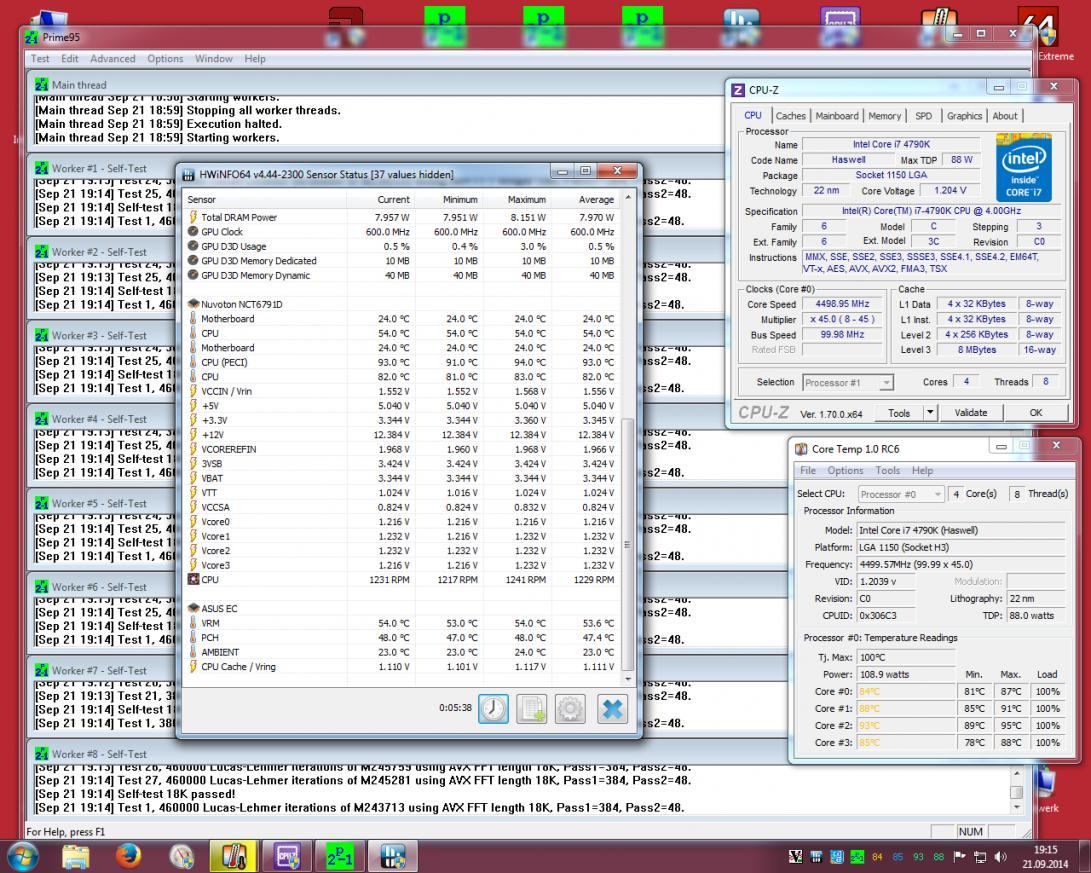Click HWiNFO Current column header
The width and height of the screenshot is (1091, 873).
(x=381, y=199)
